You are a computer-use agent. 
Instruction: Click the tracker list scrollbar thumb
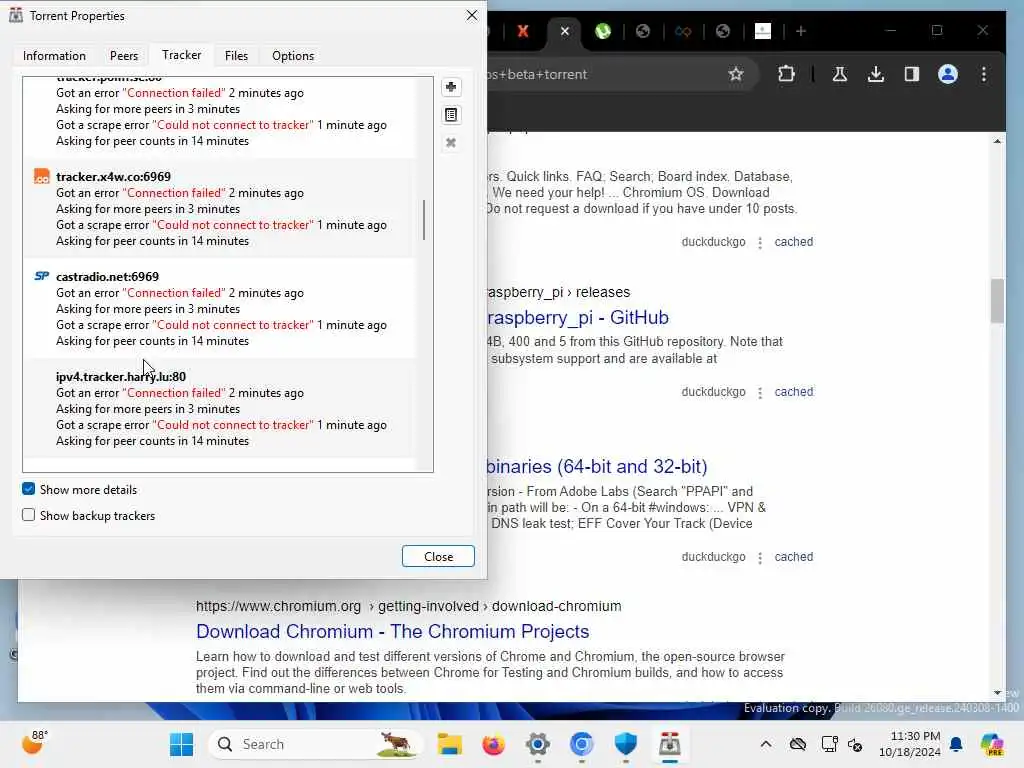tap(424, 219)
